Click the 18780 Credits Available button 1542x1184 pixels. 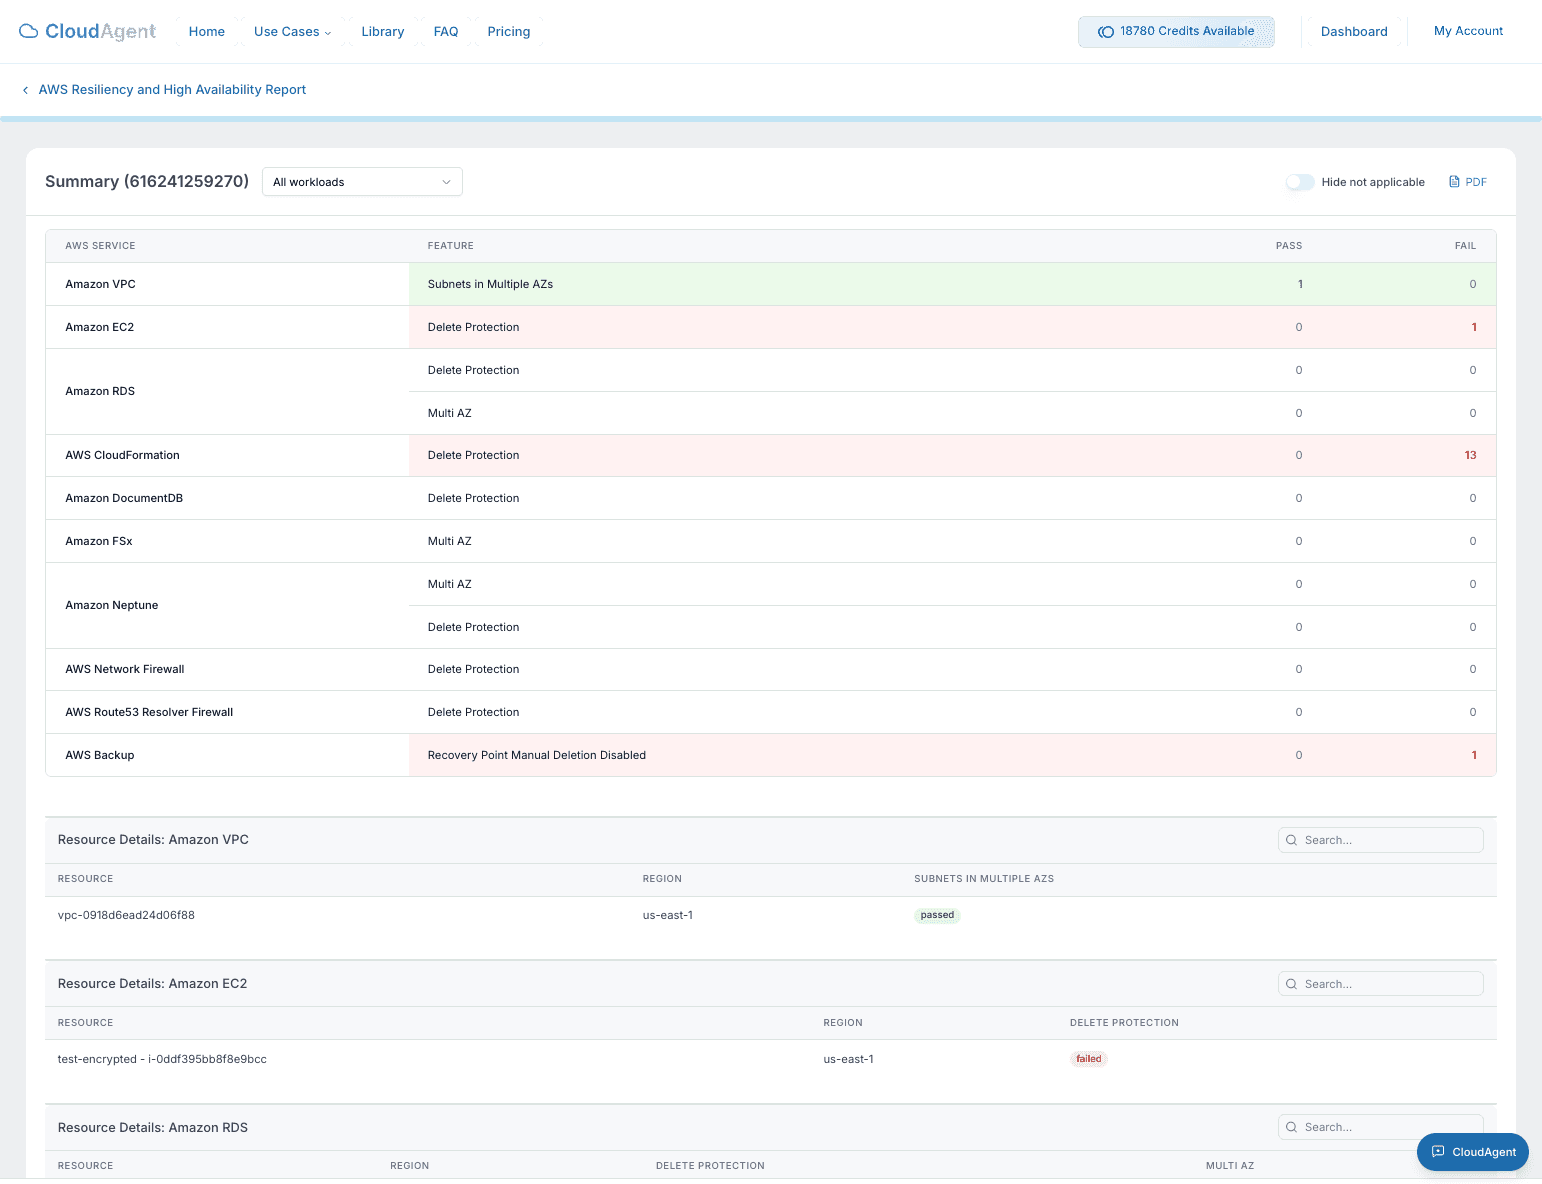1176,32
